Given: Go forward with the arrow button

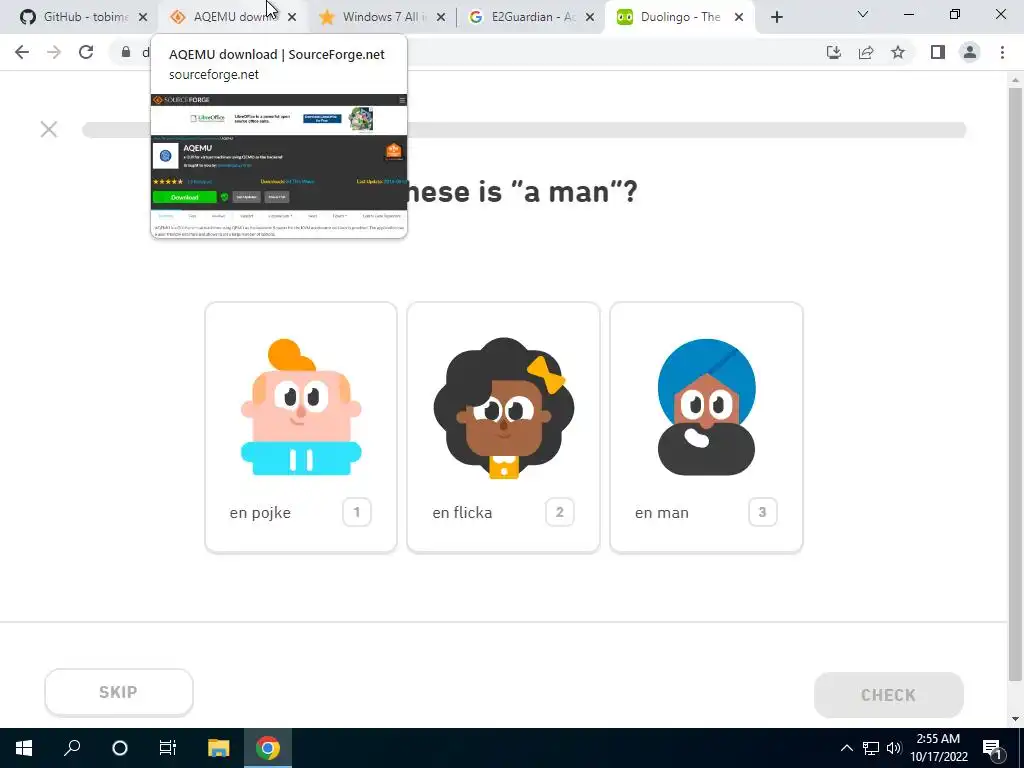Looking at the screenshot, I should point(54,52).
